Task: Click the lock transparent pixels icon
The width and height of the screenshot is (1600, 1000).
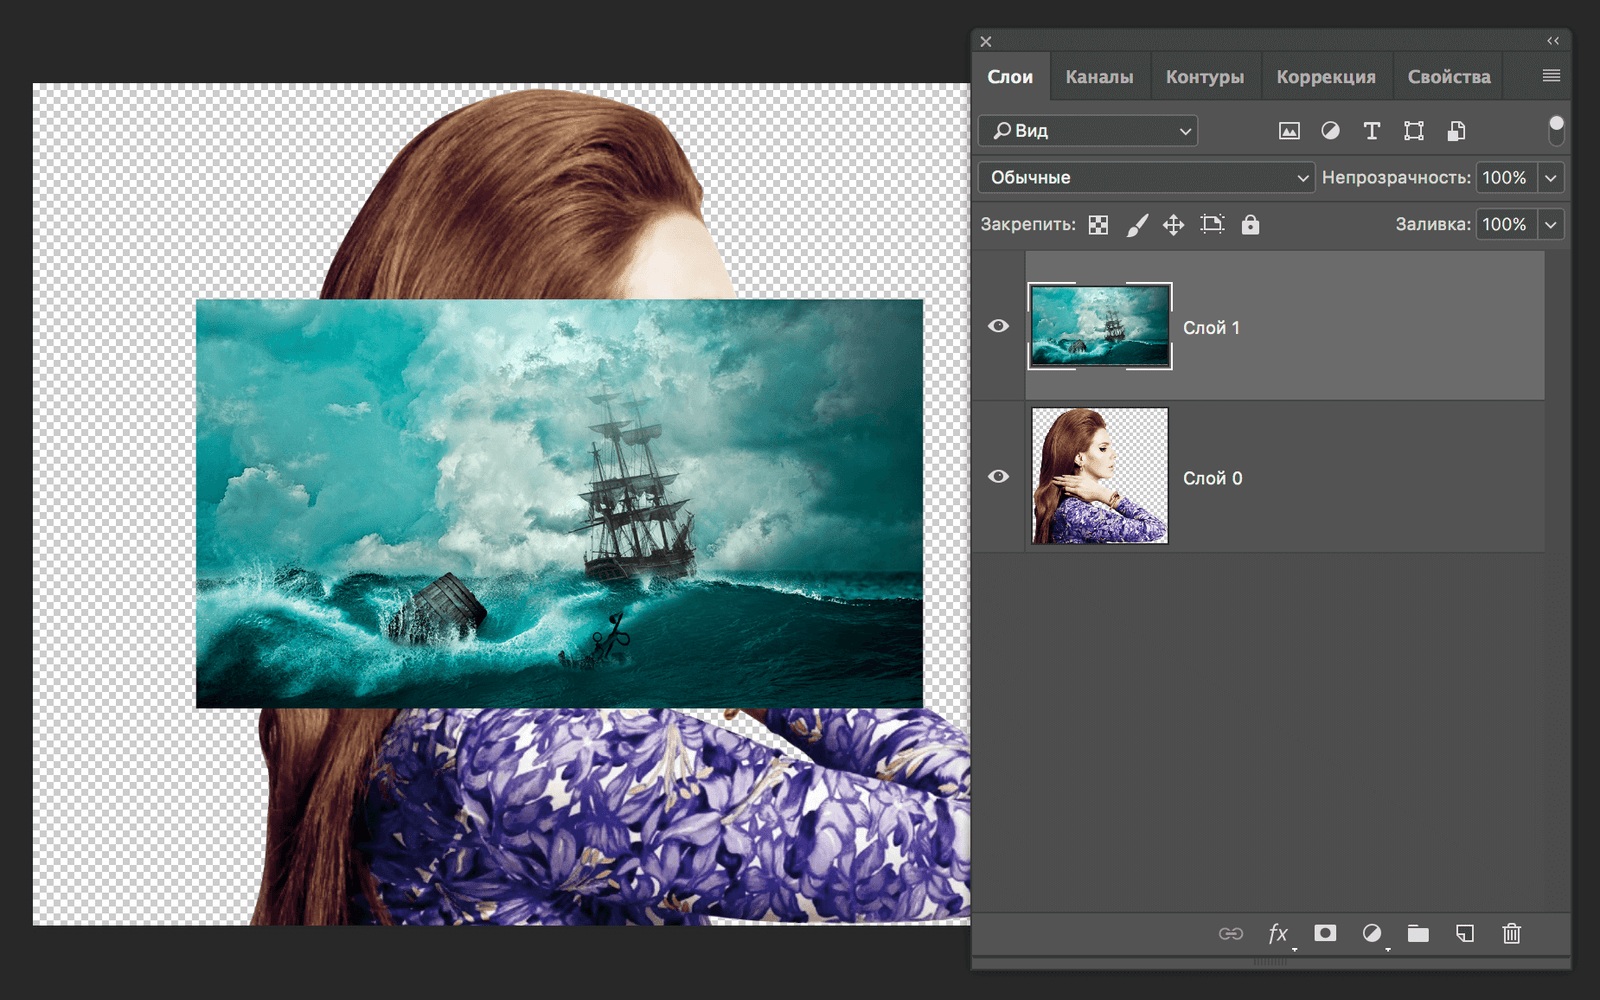Action: (1098, 225)
